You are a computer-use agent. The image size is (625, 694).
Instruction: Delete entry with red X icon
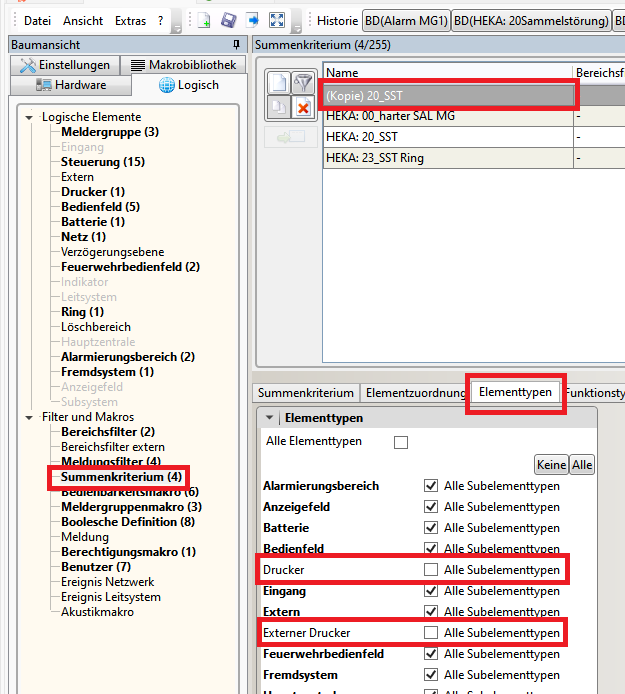tap(303, 107)
